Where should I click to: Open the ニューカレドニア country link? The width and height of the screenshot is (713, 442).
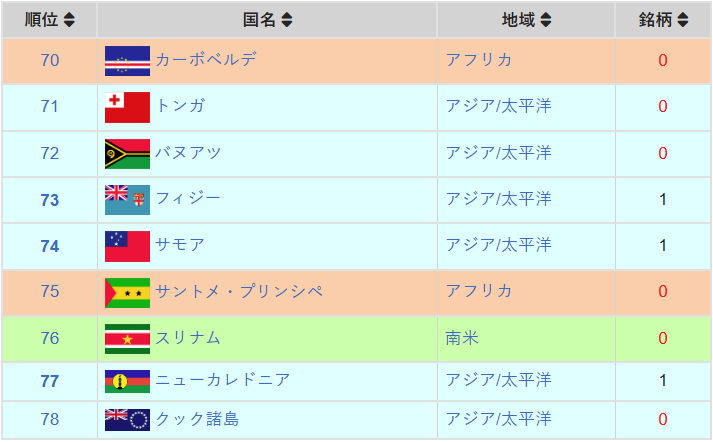[x=223, y=380]
